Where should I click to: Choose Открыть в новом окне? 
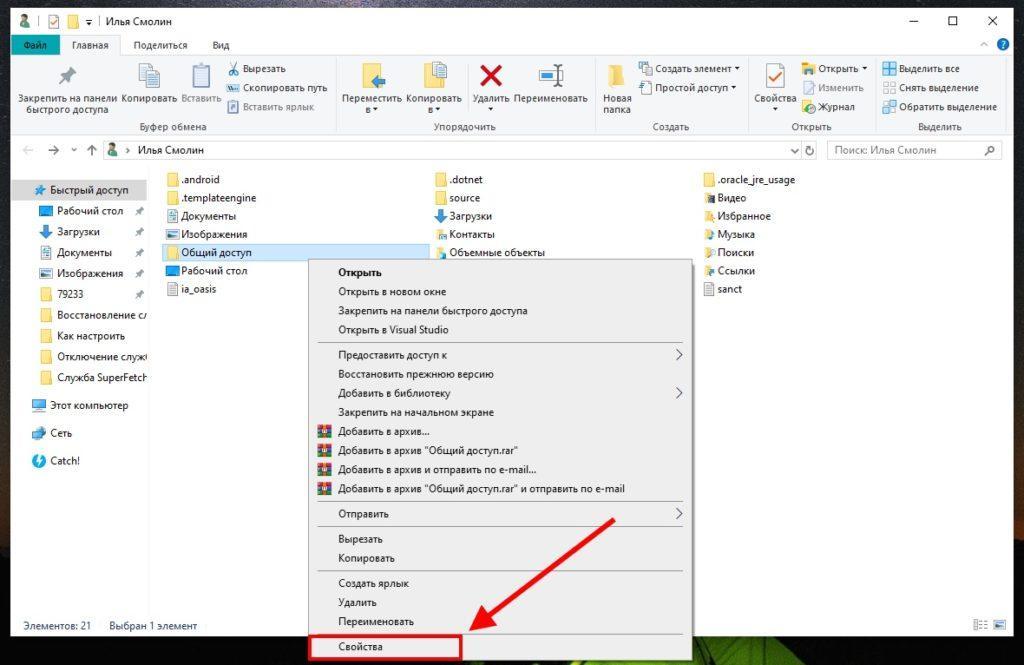coord(500,292)
